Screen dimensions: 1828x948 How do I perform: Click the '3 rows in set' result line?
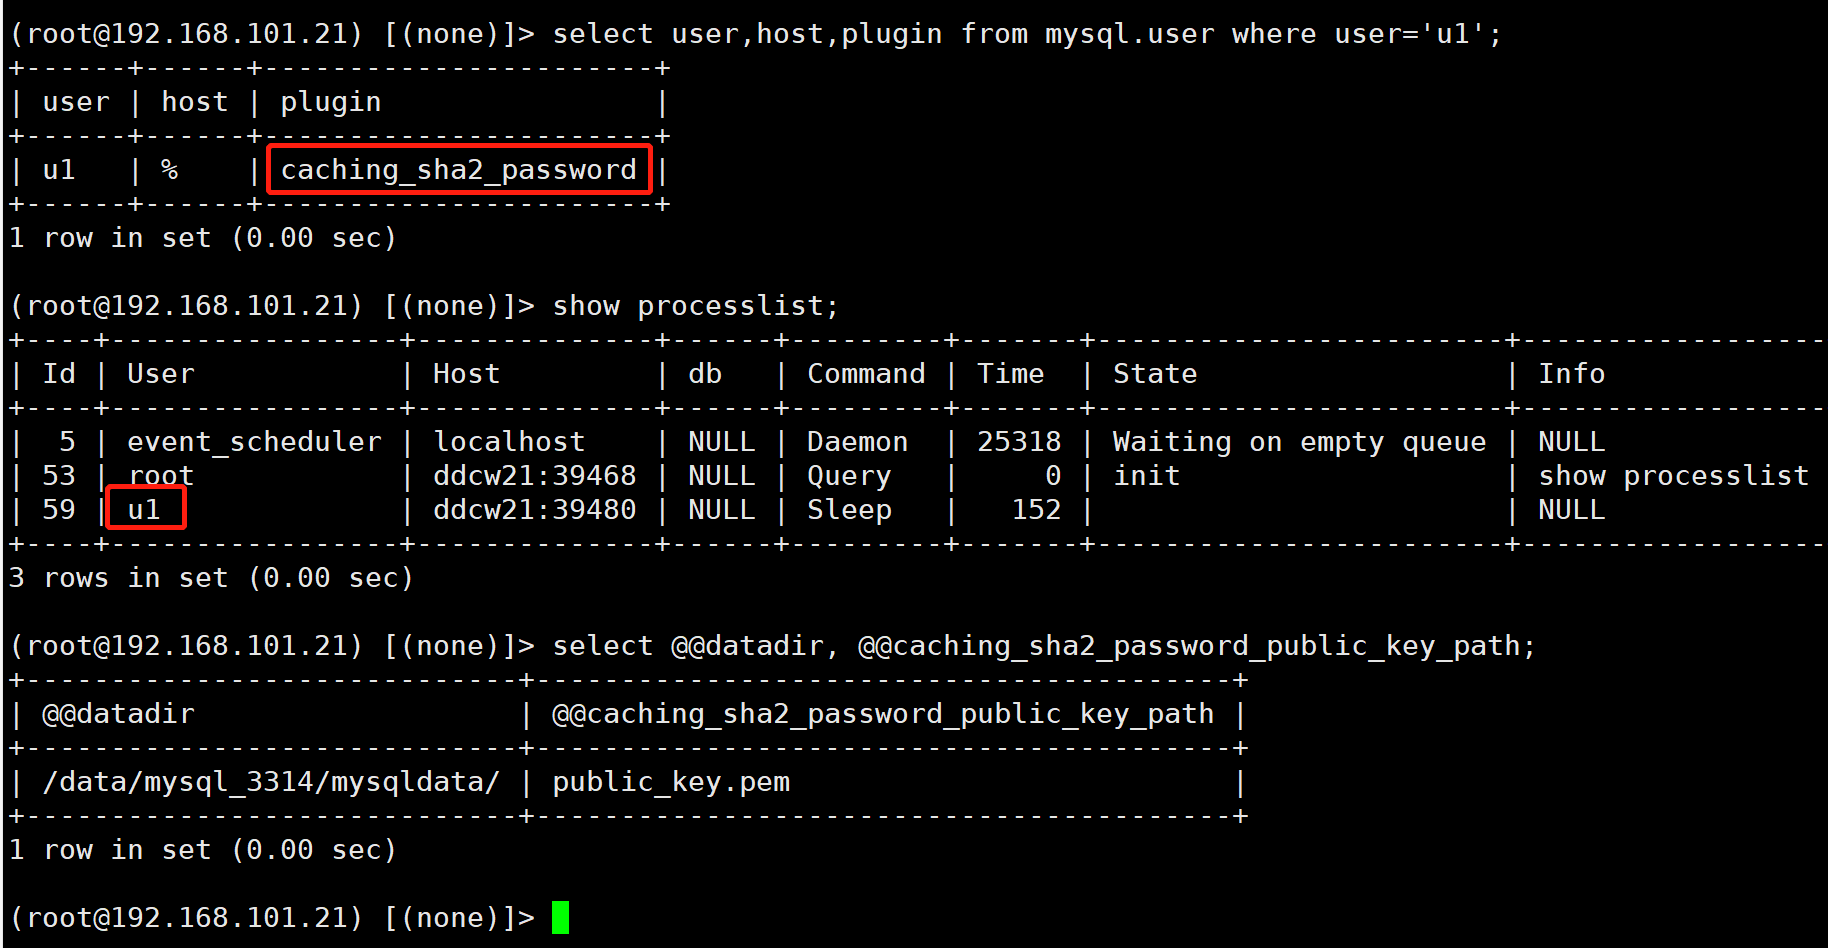point(211,578)
